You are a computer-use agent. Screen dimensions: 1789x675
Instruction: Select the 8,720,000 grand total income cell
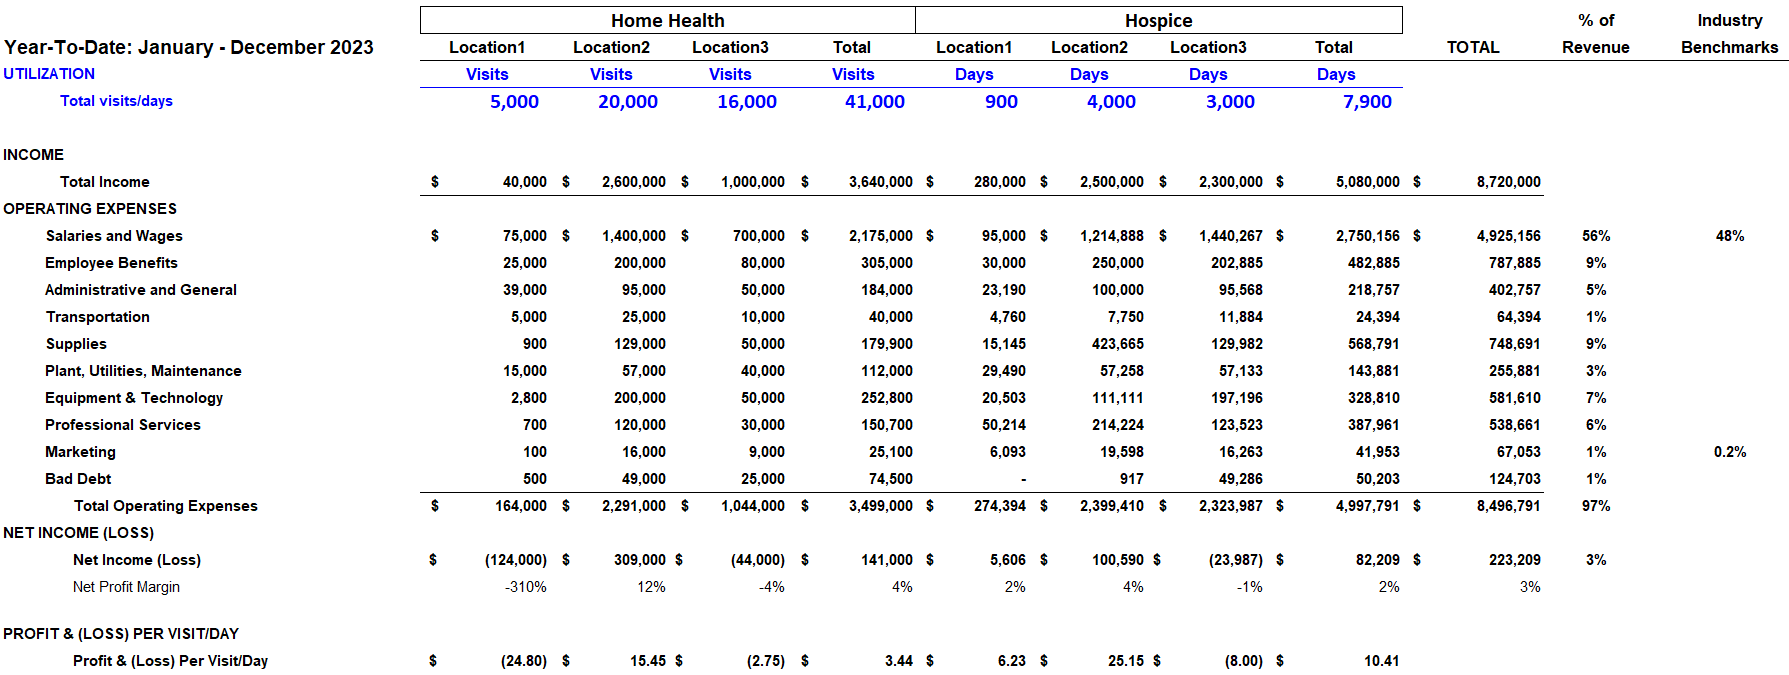[1508, 182]
